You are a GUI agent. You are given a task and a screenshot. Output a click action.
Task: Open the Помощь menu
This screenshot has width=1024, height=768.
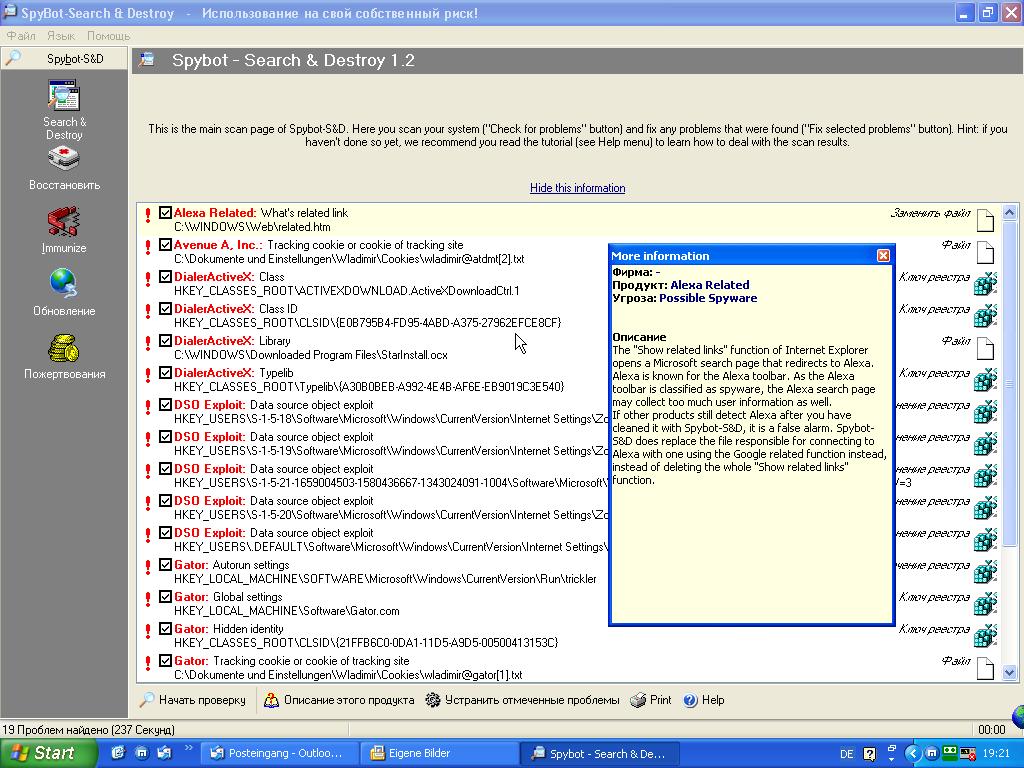[x=108, y=36]
